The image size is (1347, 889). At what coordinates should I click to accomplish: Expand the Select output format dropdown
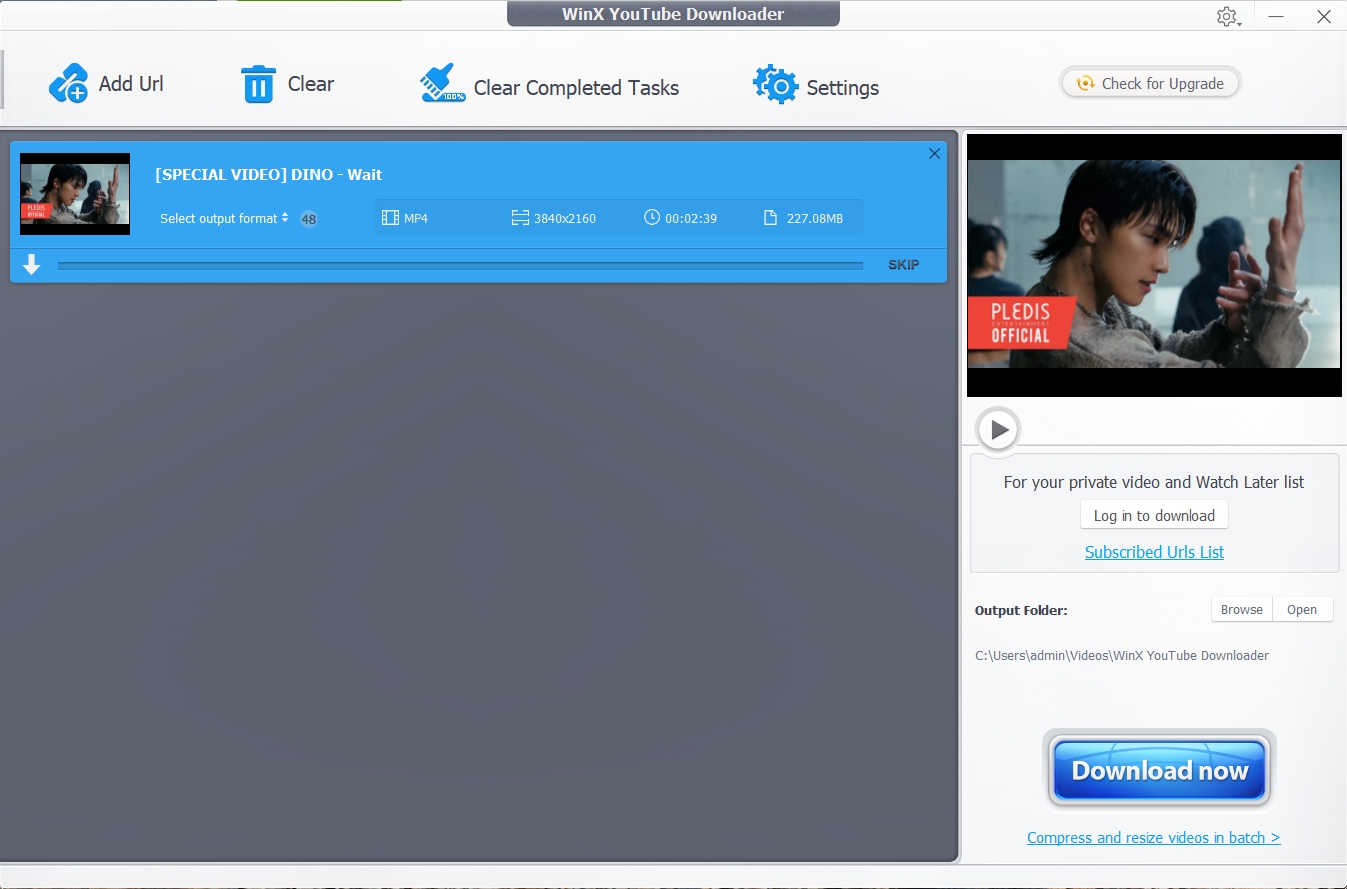coord(224,218)
